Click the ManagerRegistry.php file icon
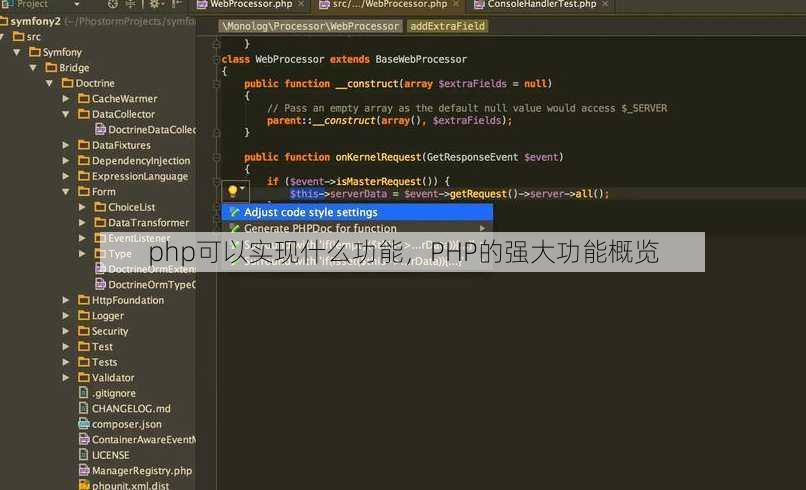 [84, 470]
